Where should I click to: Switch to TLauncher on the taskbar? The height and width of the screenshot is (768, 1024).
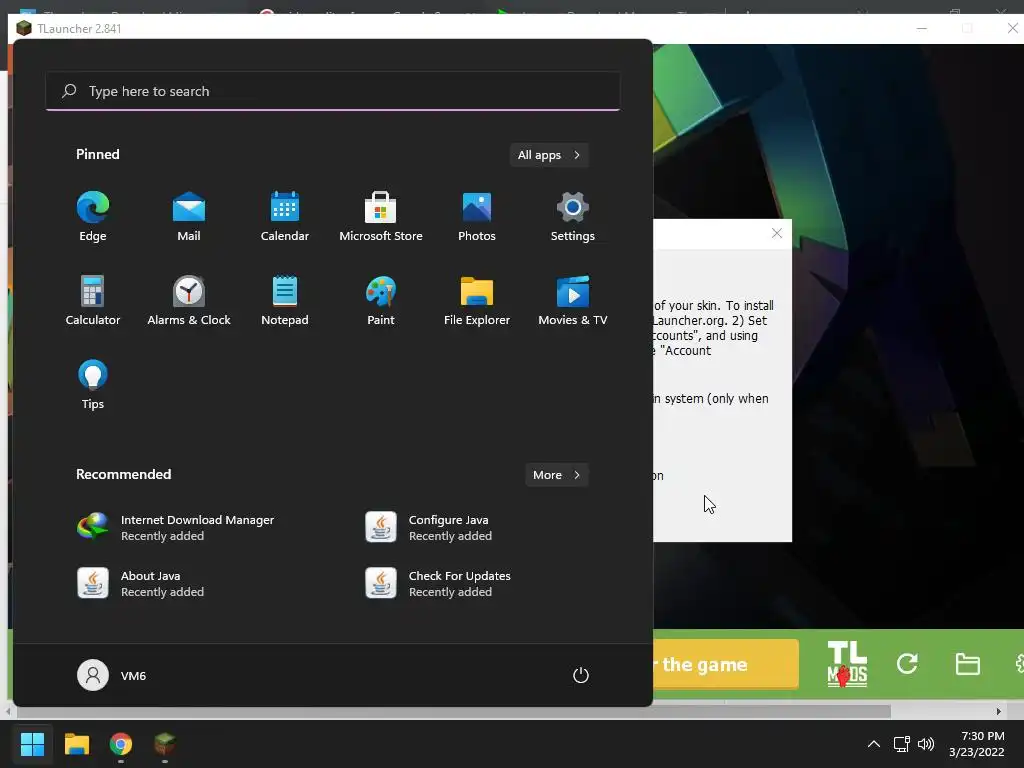click(x=165, y=744)
